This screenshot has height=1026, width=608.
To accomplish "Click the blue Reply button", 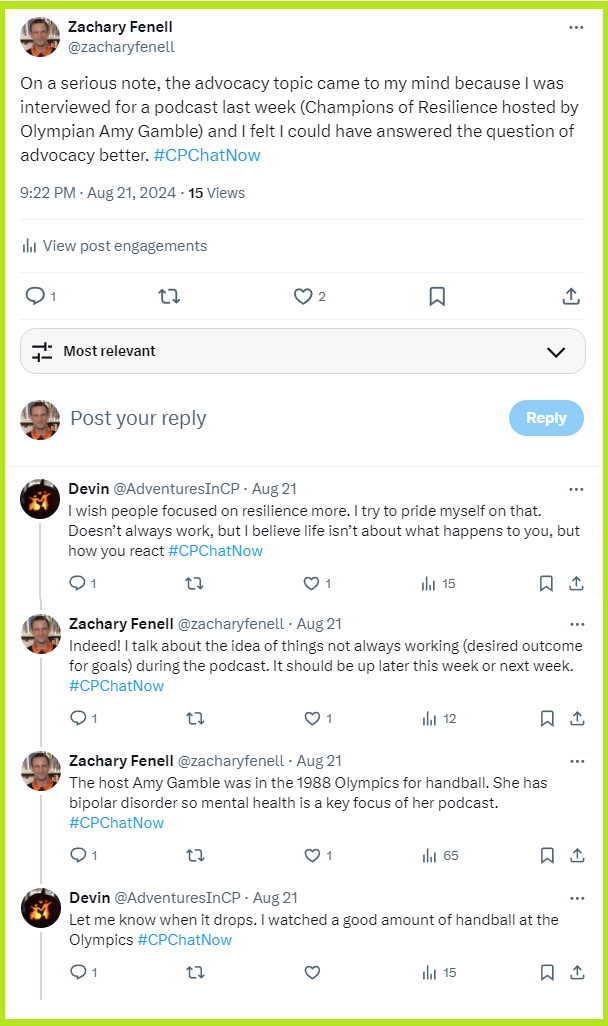I will tap(546, 418).
